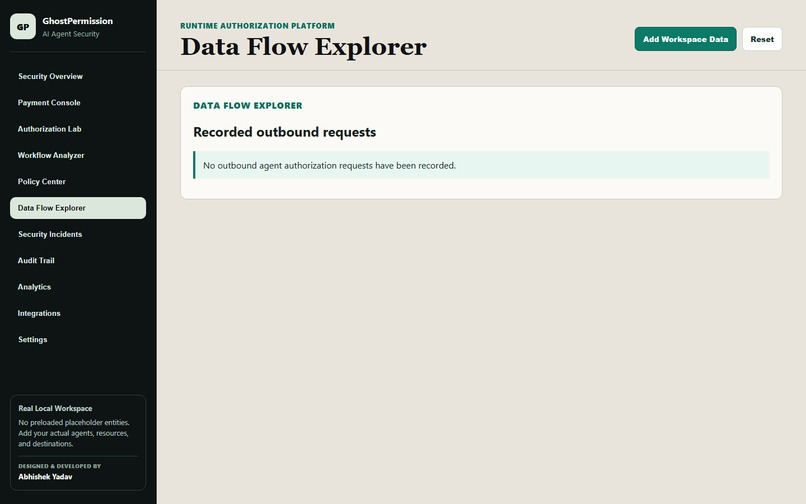The height and width of the screenshot is (504, 806).
Task: Open Authorization Lab
Action: (x=78, y=129)
